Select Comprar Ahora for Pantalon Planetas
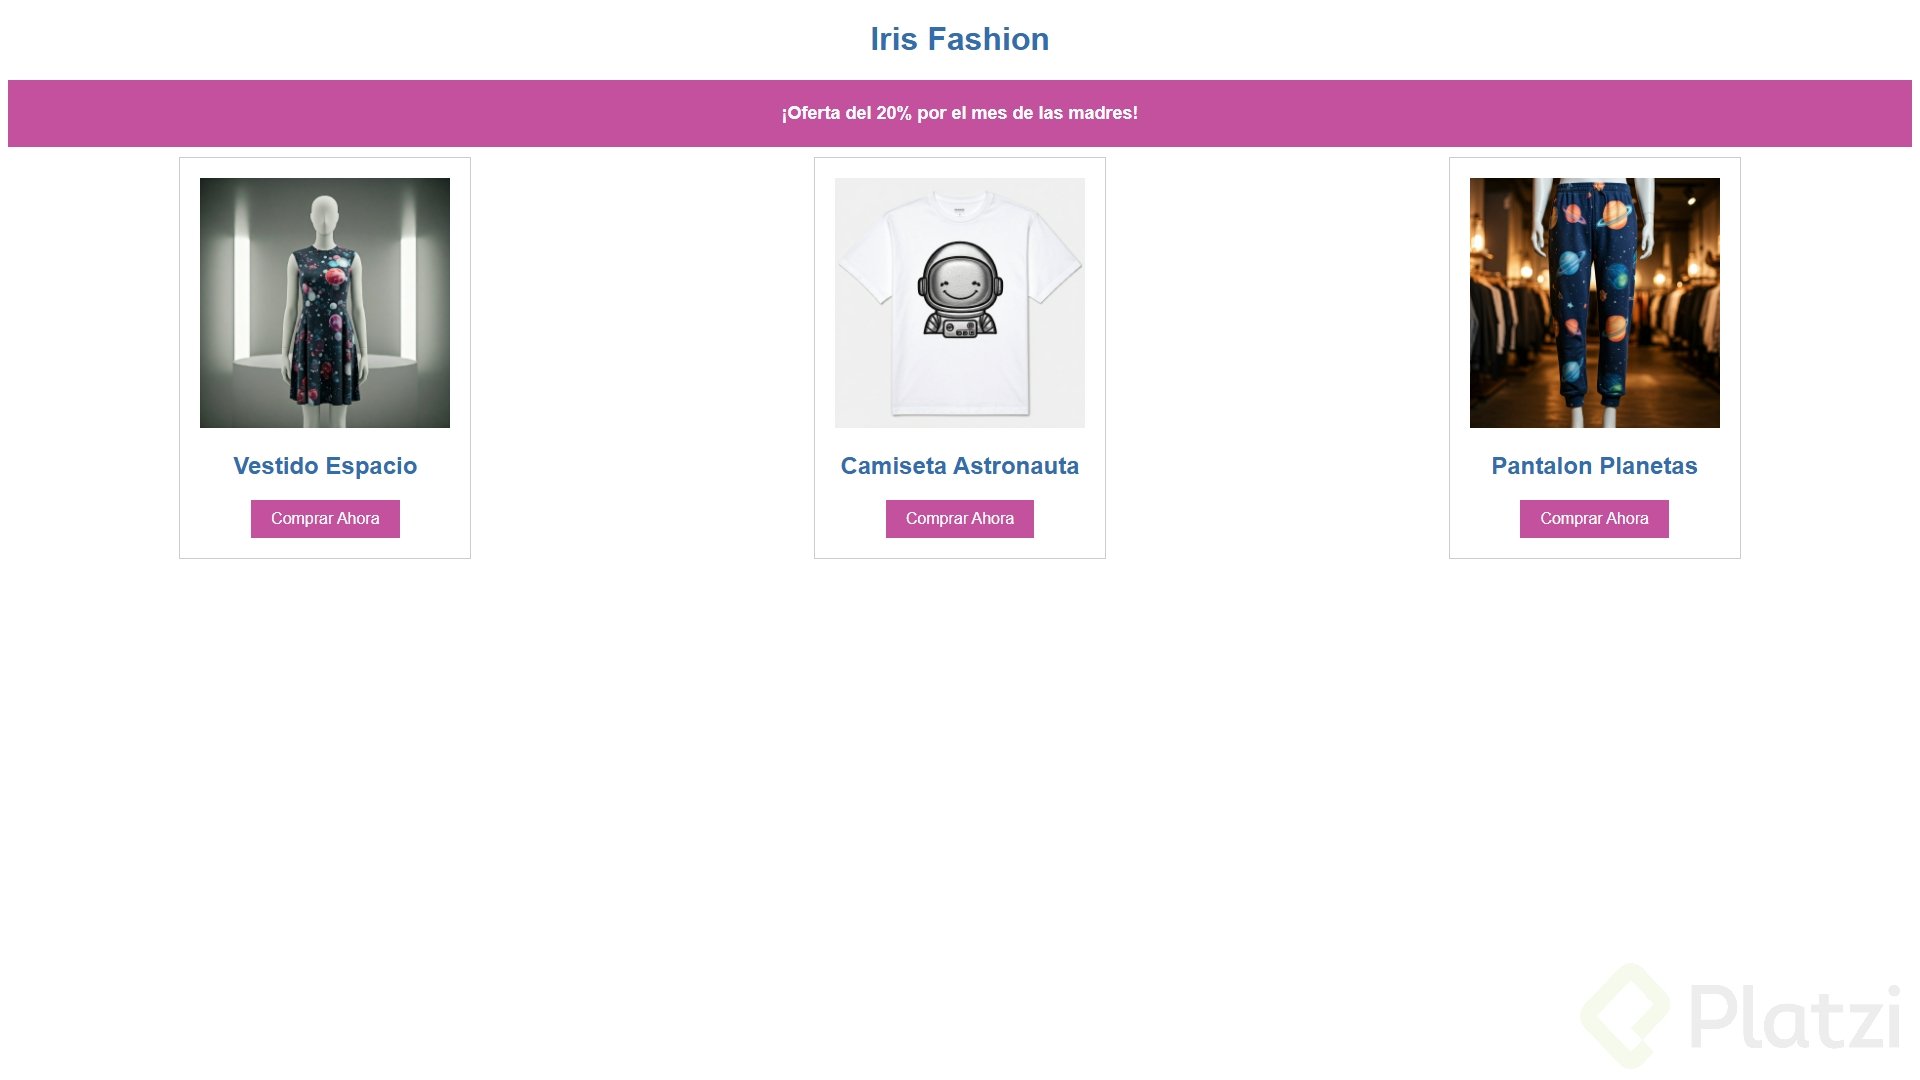Screen dimensions: 1920x1080 [1594, 519]
